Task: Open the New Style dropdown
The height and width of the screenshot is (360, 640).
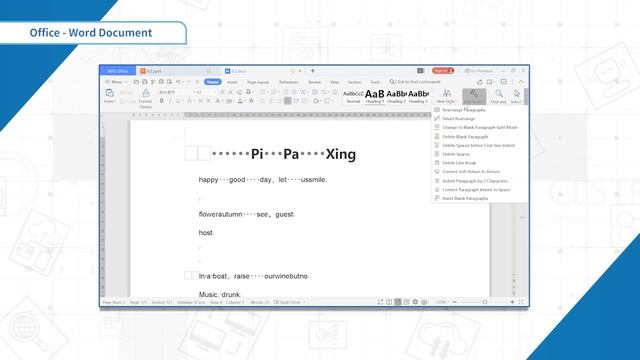Action: click(x=446, y=97)
